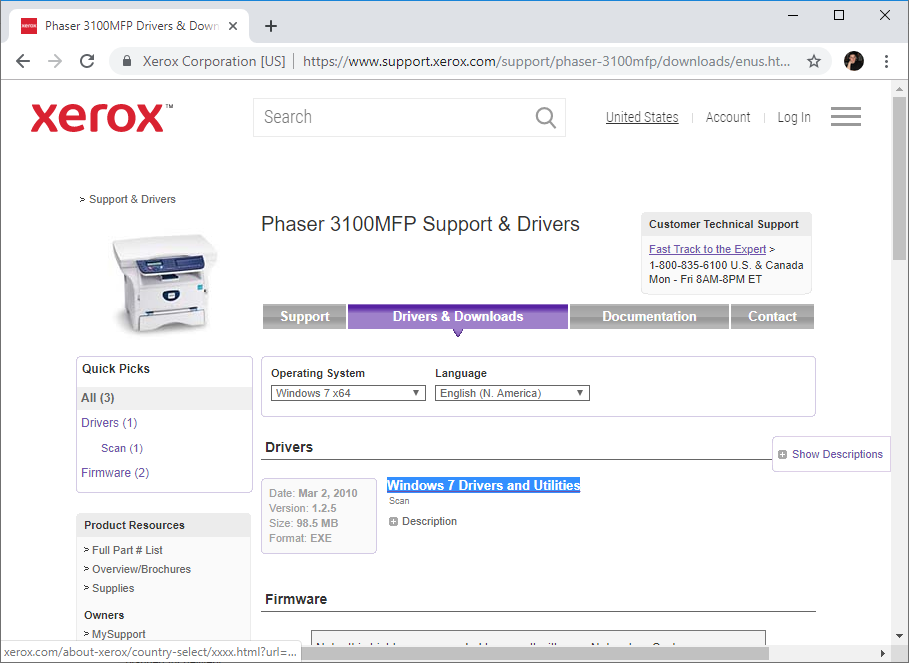The width and height of the screenshot is (909, 663).
Task: Click scrollbar up arrow
Action: (899, 89)
